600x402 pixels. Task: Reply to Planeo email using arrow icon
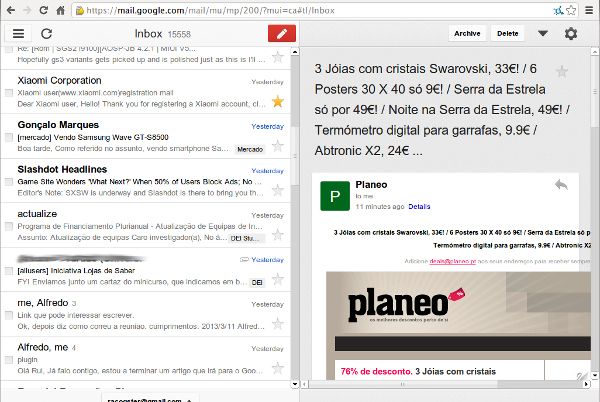click(x=560, y=185)
